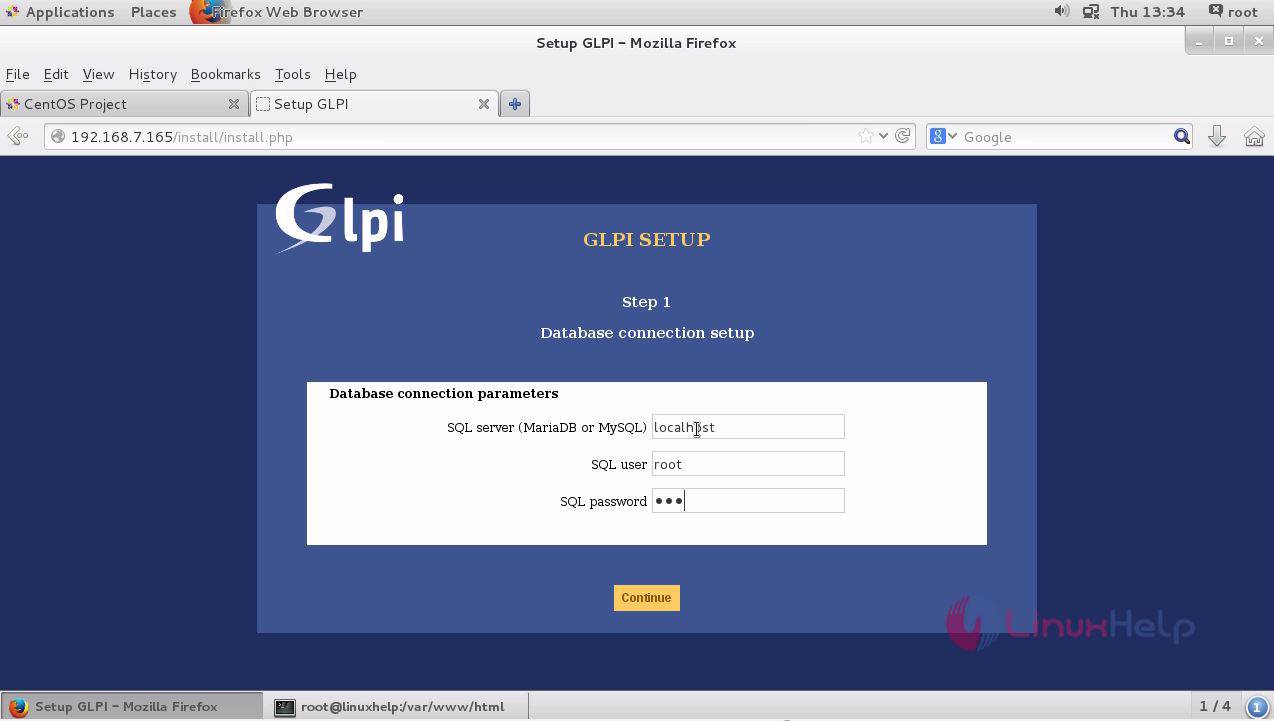
Task: Open the View menu
Action: coord(98,74)
